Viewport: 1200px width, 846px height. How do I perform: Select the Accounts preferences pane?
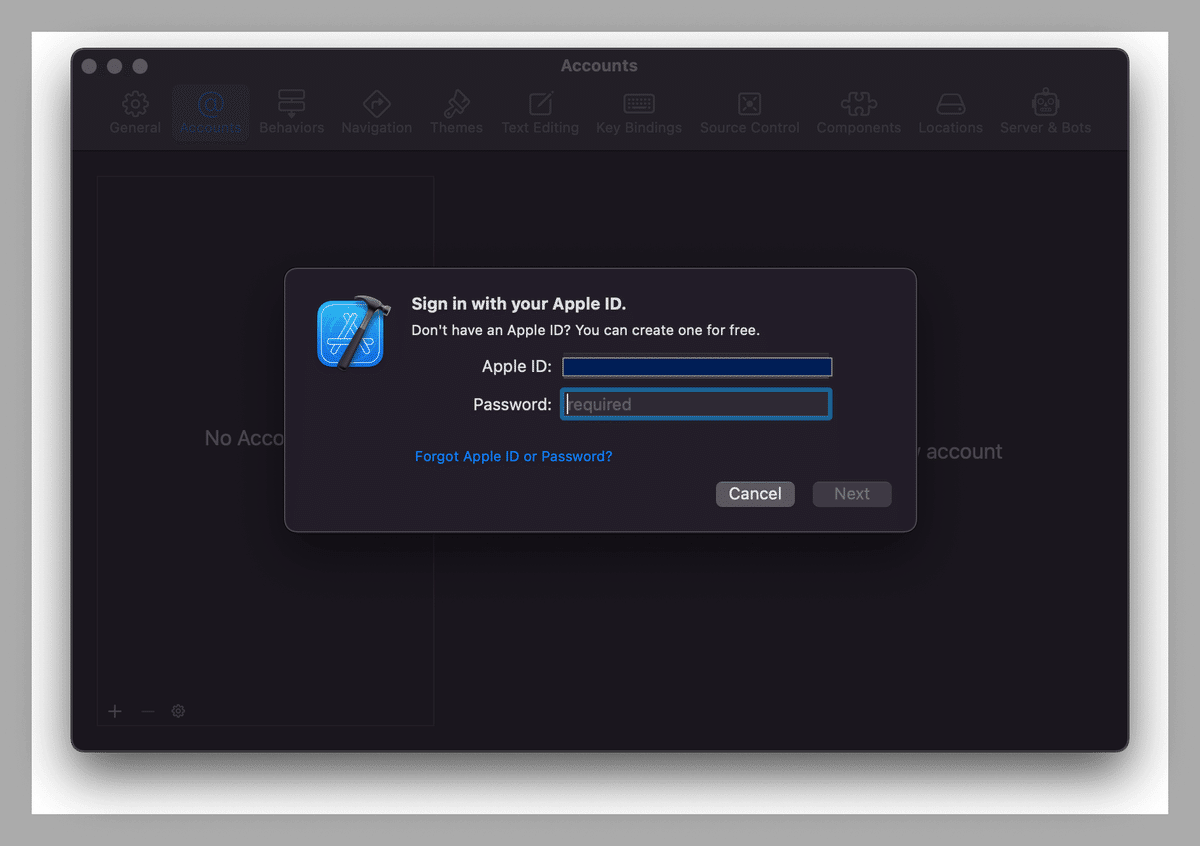point(210,113)
